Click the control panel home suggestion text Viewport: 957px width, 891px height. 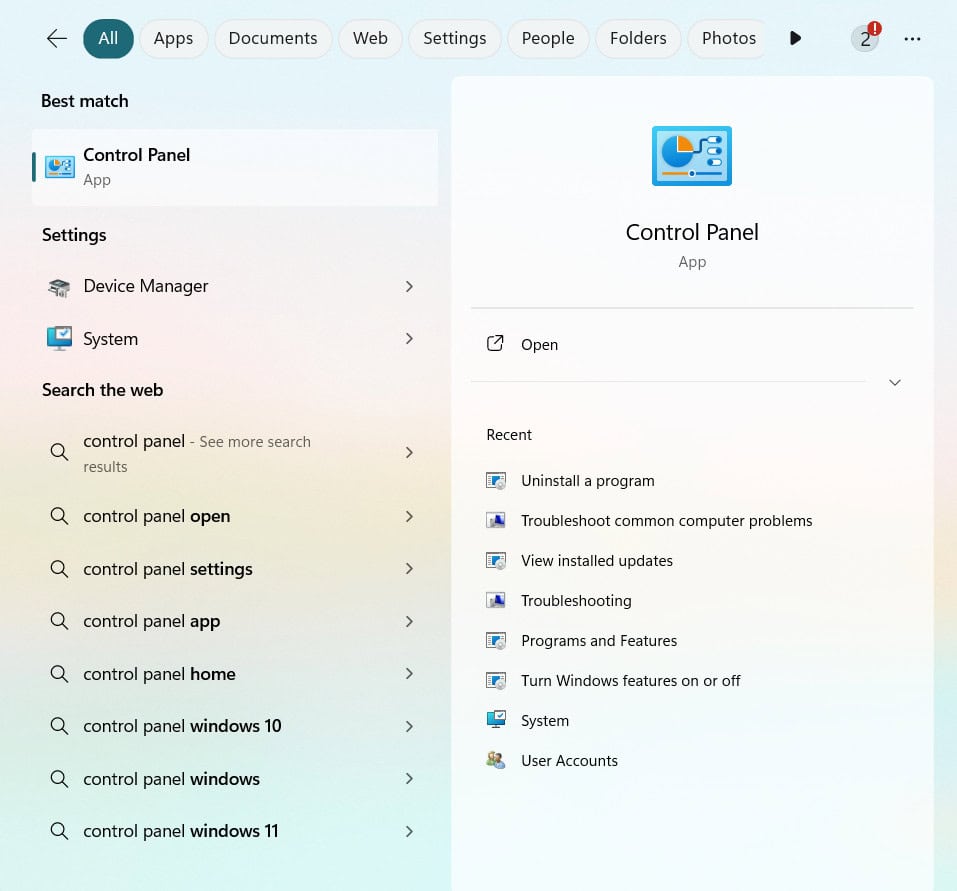(x=159, y=674)
